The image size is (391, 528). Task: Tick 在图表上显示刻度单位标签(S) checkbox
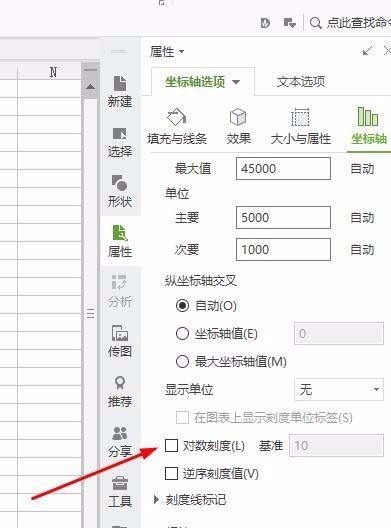182,418
